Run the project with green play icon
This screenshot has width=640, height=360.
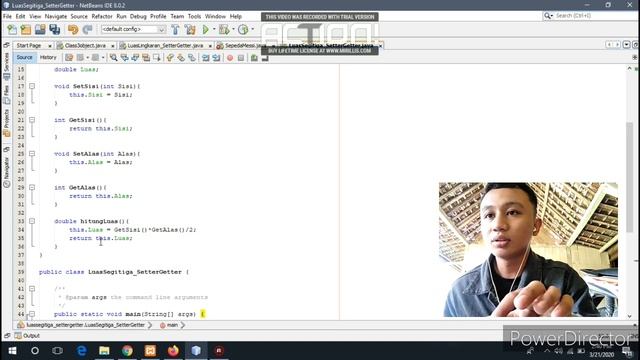tap(206, 29)
